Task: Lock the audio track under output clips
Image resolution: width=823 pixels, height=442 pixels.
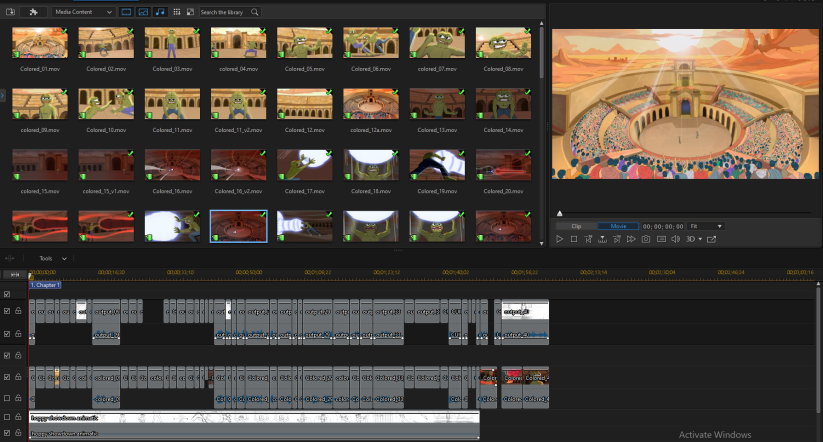Action: coord(18,334)
